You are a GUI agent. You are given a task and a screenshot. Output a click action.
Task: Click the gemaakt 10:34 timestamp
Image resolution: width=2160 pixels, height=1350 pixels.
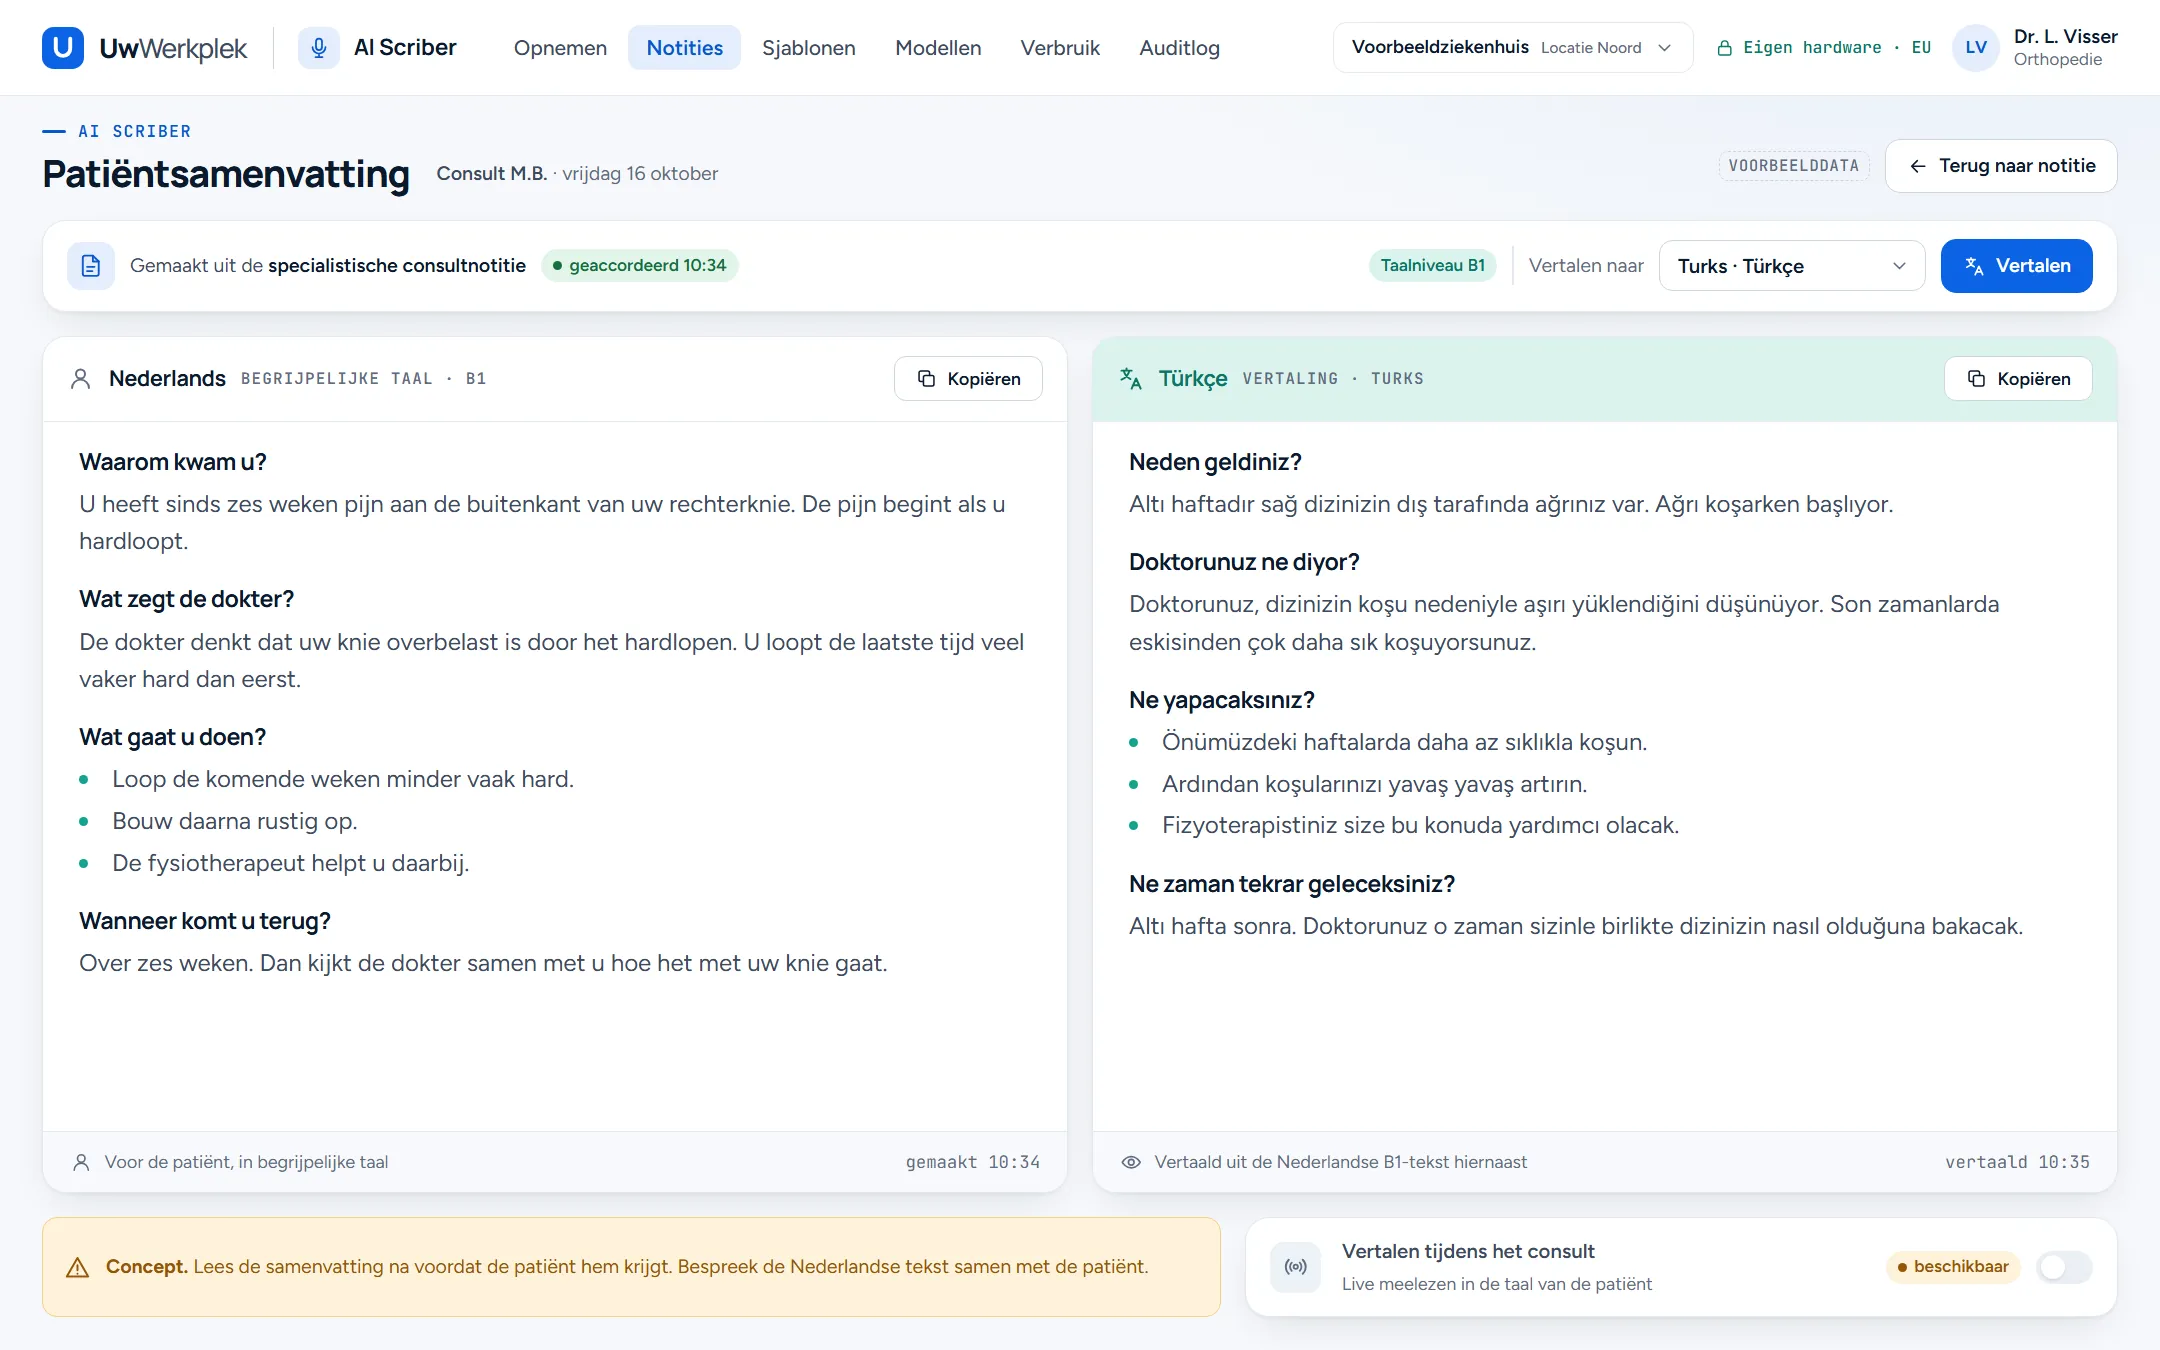(x=972, y=1162)
